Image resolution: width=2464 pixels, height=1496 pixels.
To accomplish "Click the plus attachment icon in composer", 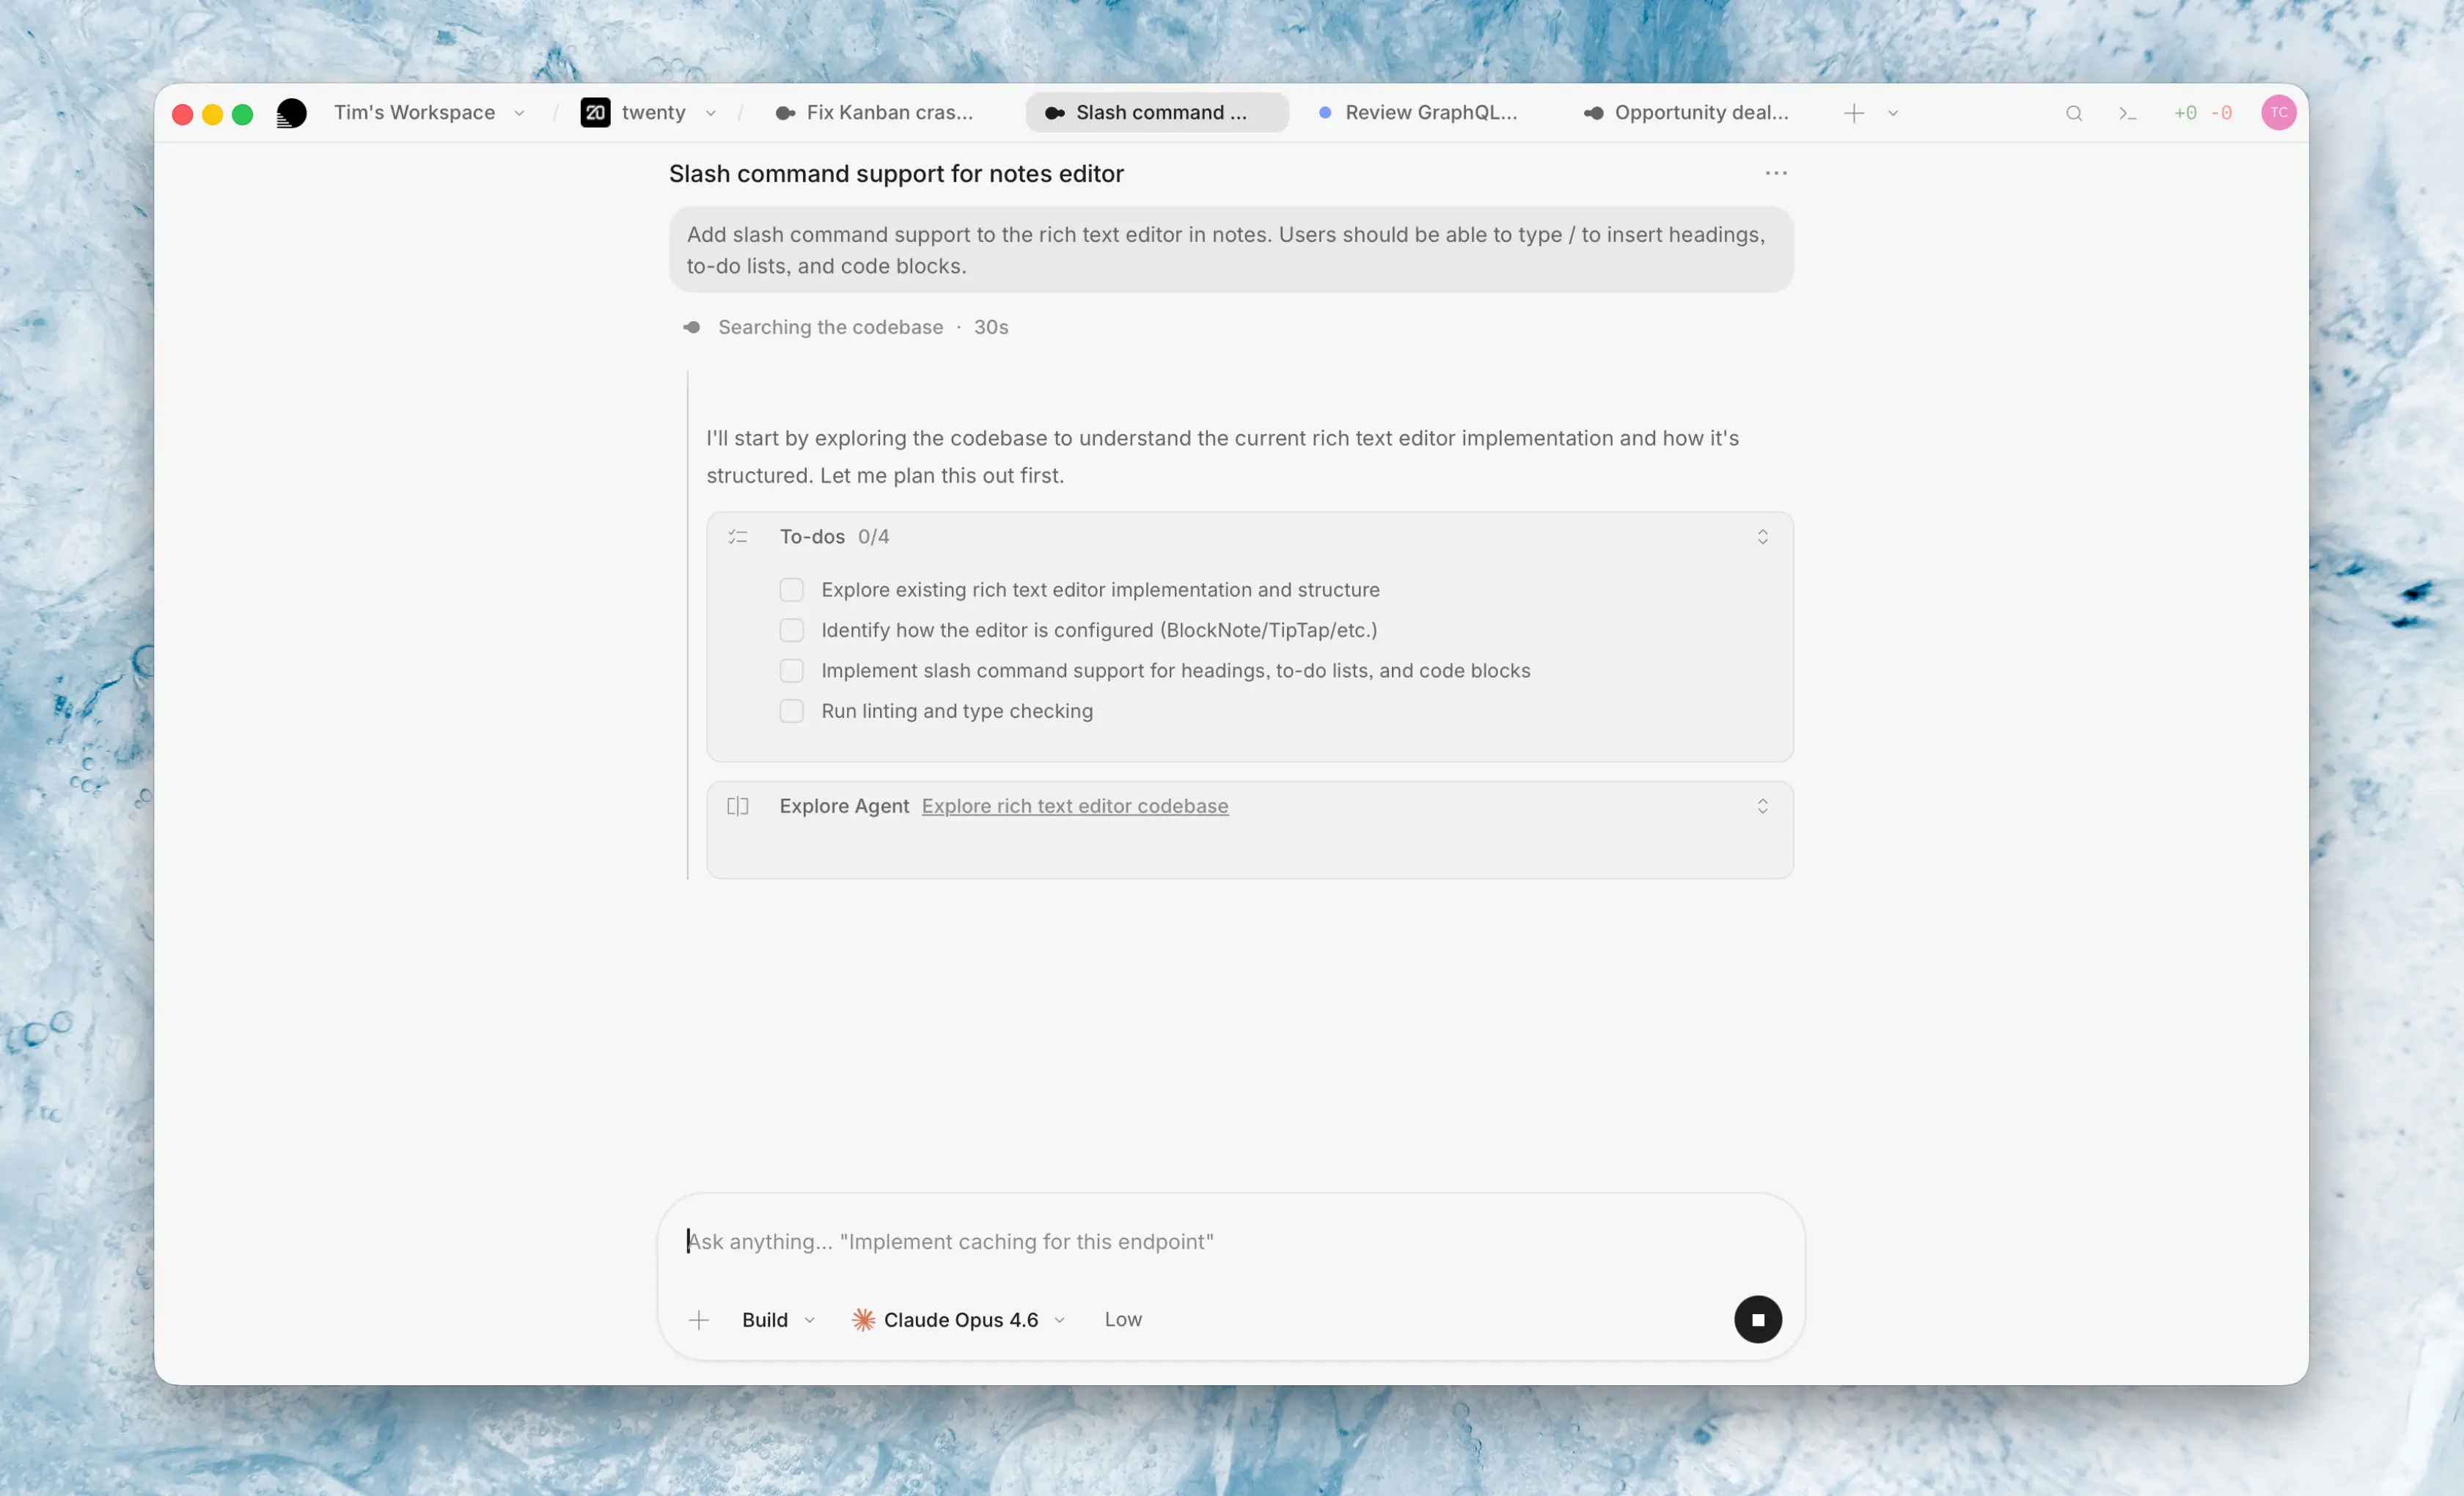I will (x=699, y=1319).
